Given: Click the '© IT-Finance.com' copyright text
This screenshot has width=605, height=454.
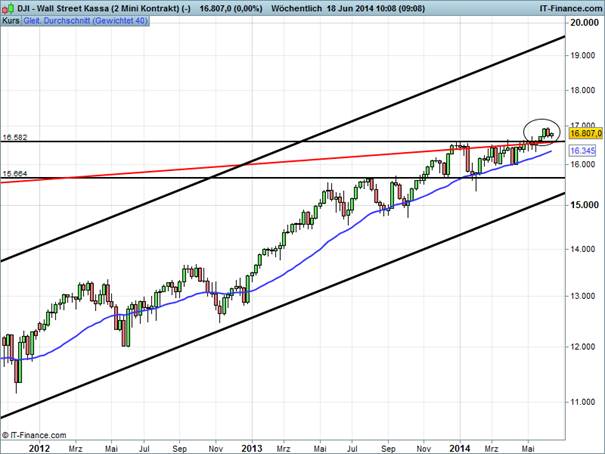Looking at the screenshot, I should point(34,435).
